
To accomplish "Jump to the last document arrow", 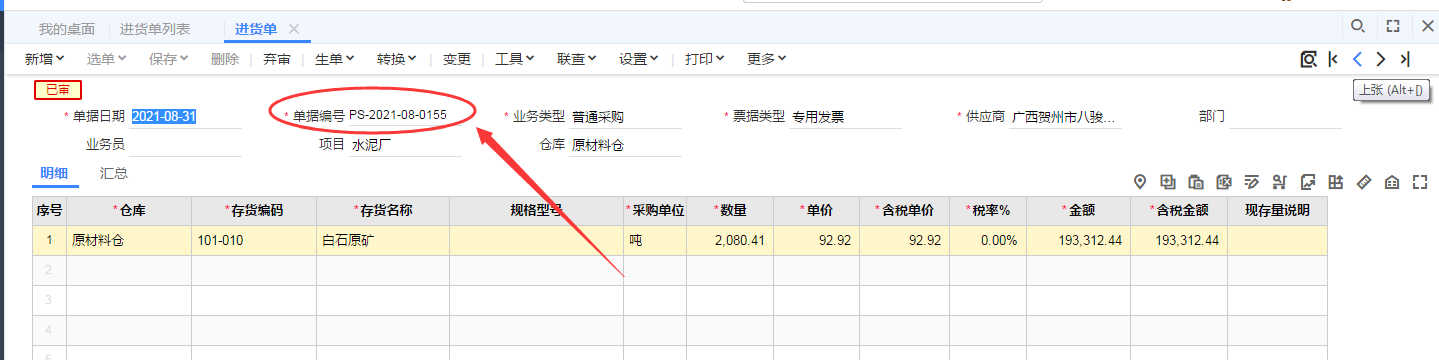I will coord(1405,59).
